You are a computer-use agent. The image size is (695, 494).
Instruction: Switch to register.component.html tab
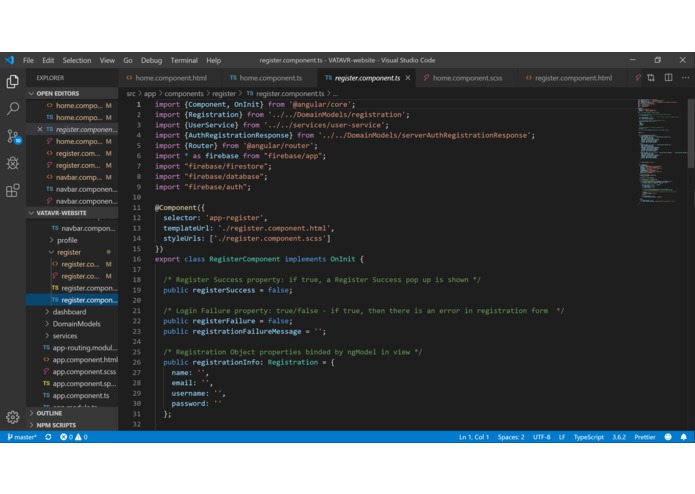coord(573,78)
